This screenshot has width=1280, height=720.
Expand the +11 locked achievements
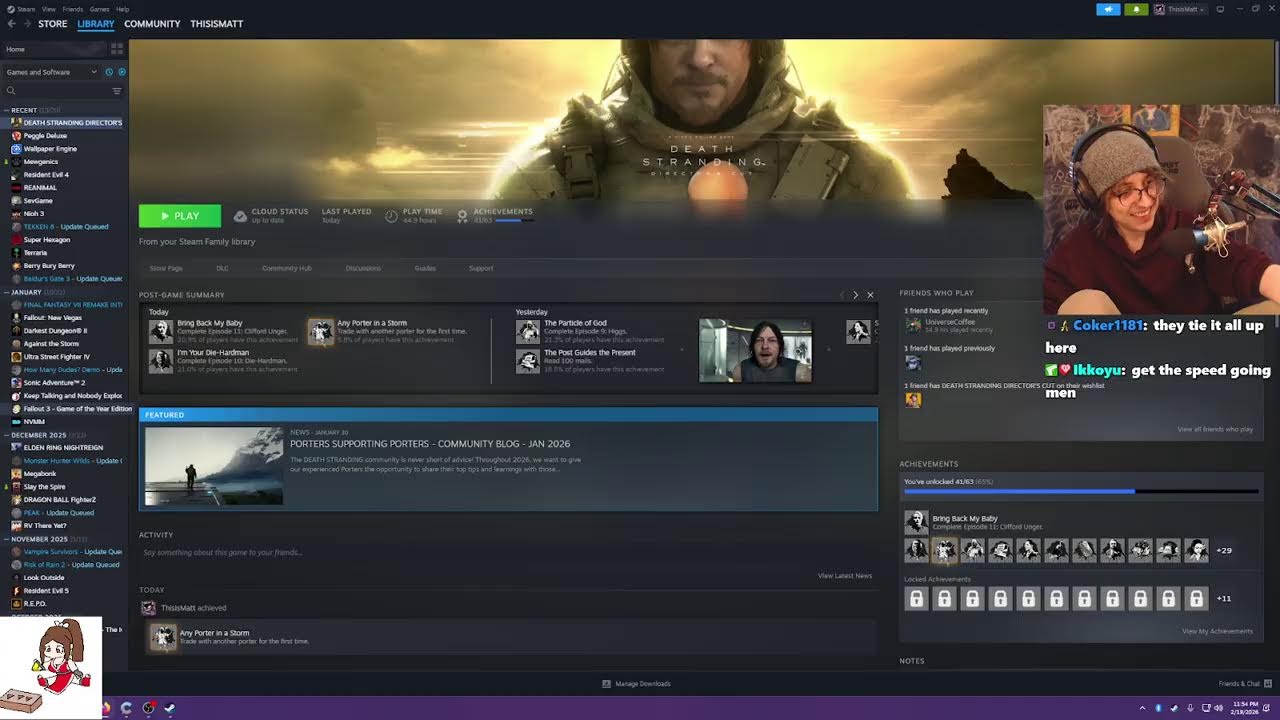[x=1224, y=598]
